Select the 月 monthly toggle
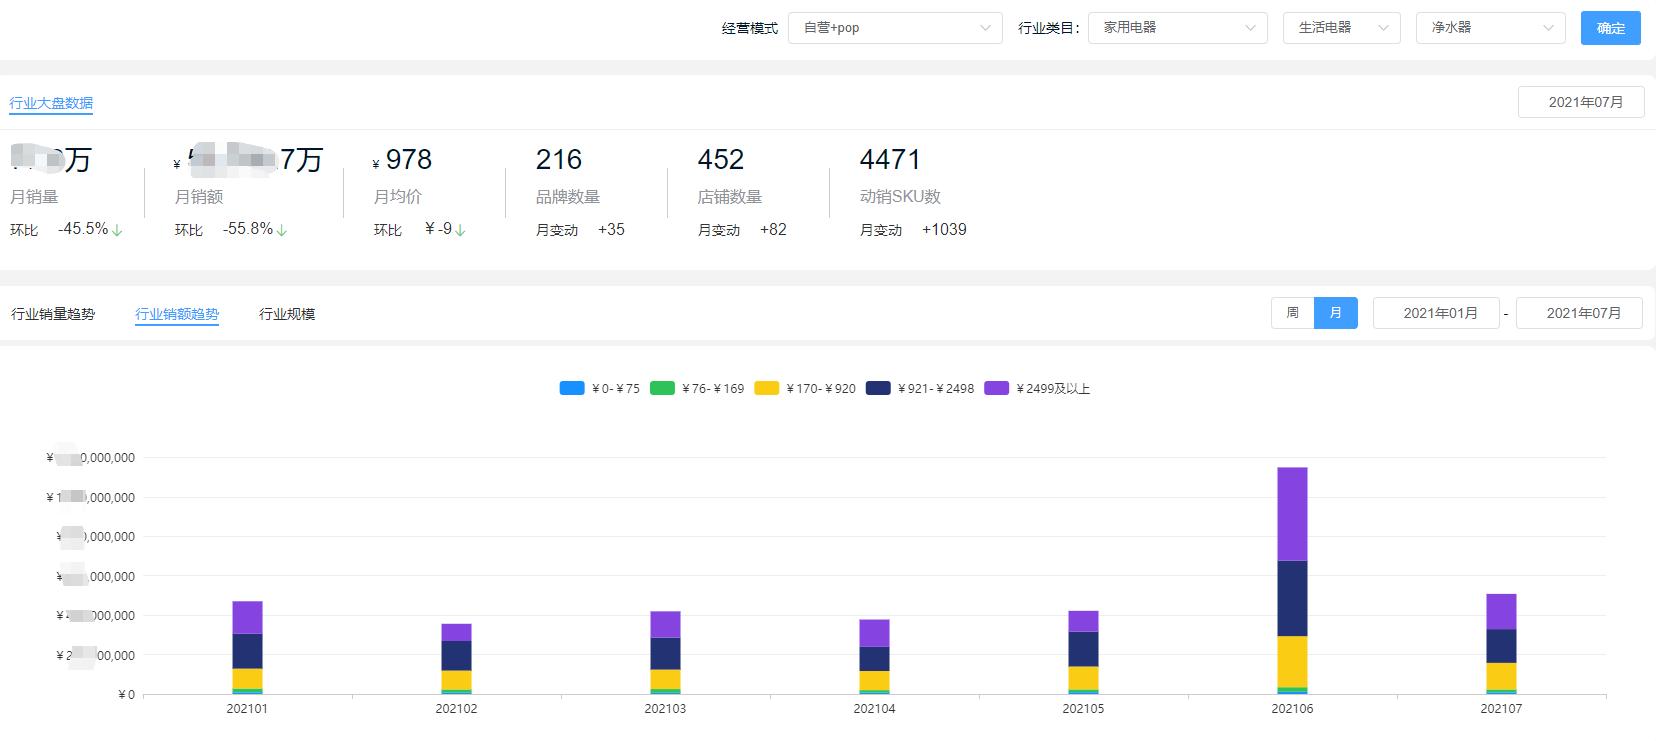The height and width of the screenshot is (741, 1656). pos(1336,313)
